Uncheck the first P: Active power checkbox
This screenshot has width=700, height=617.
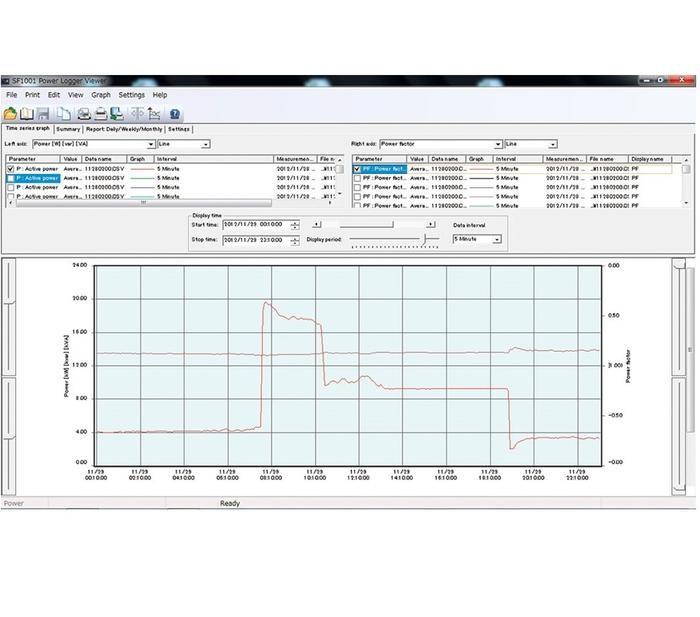[11, 170]
